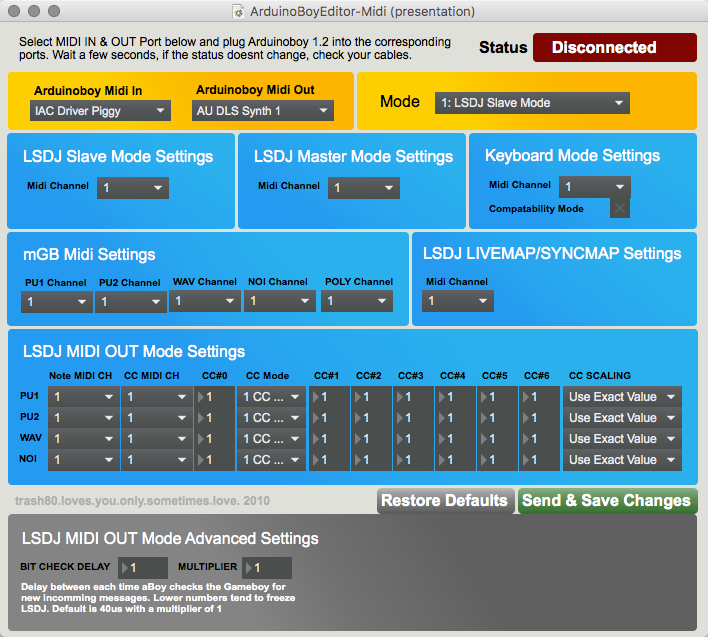Click the window title document icon
Viewport: 708px width, 637px height.
pos(238,11)
